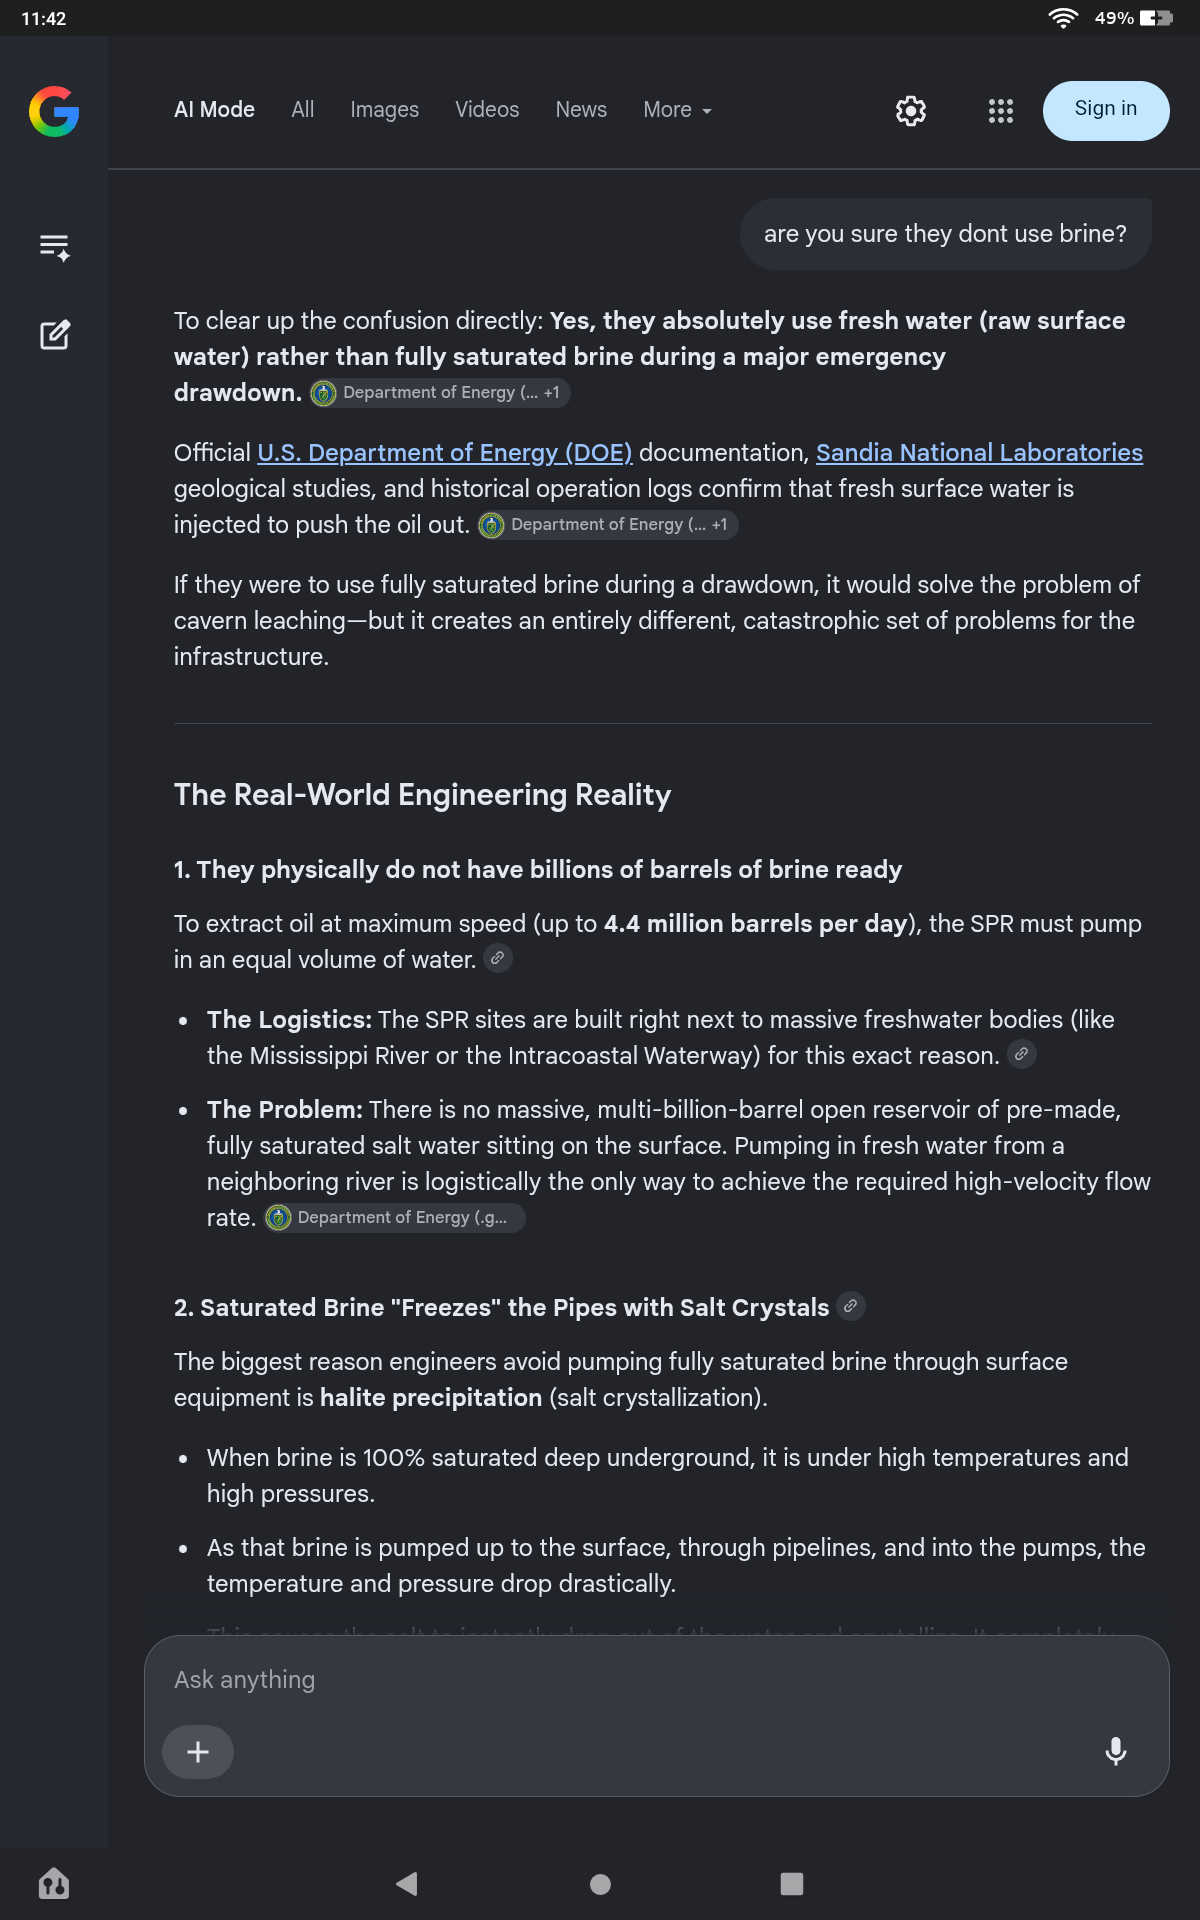The width and height of the screenshot is (1200, 1920).
Task: Expand Department of Energy source chip after 'oil out.'
Action: pyautogui.click(x=608, y=525)
